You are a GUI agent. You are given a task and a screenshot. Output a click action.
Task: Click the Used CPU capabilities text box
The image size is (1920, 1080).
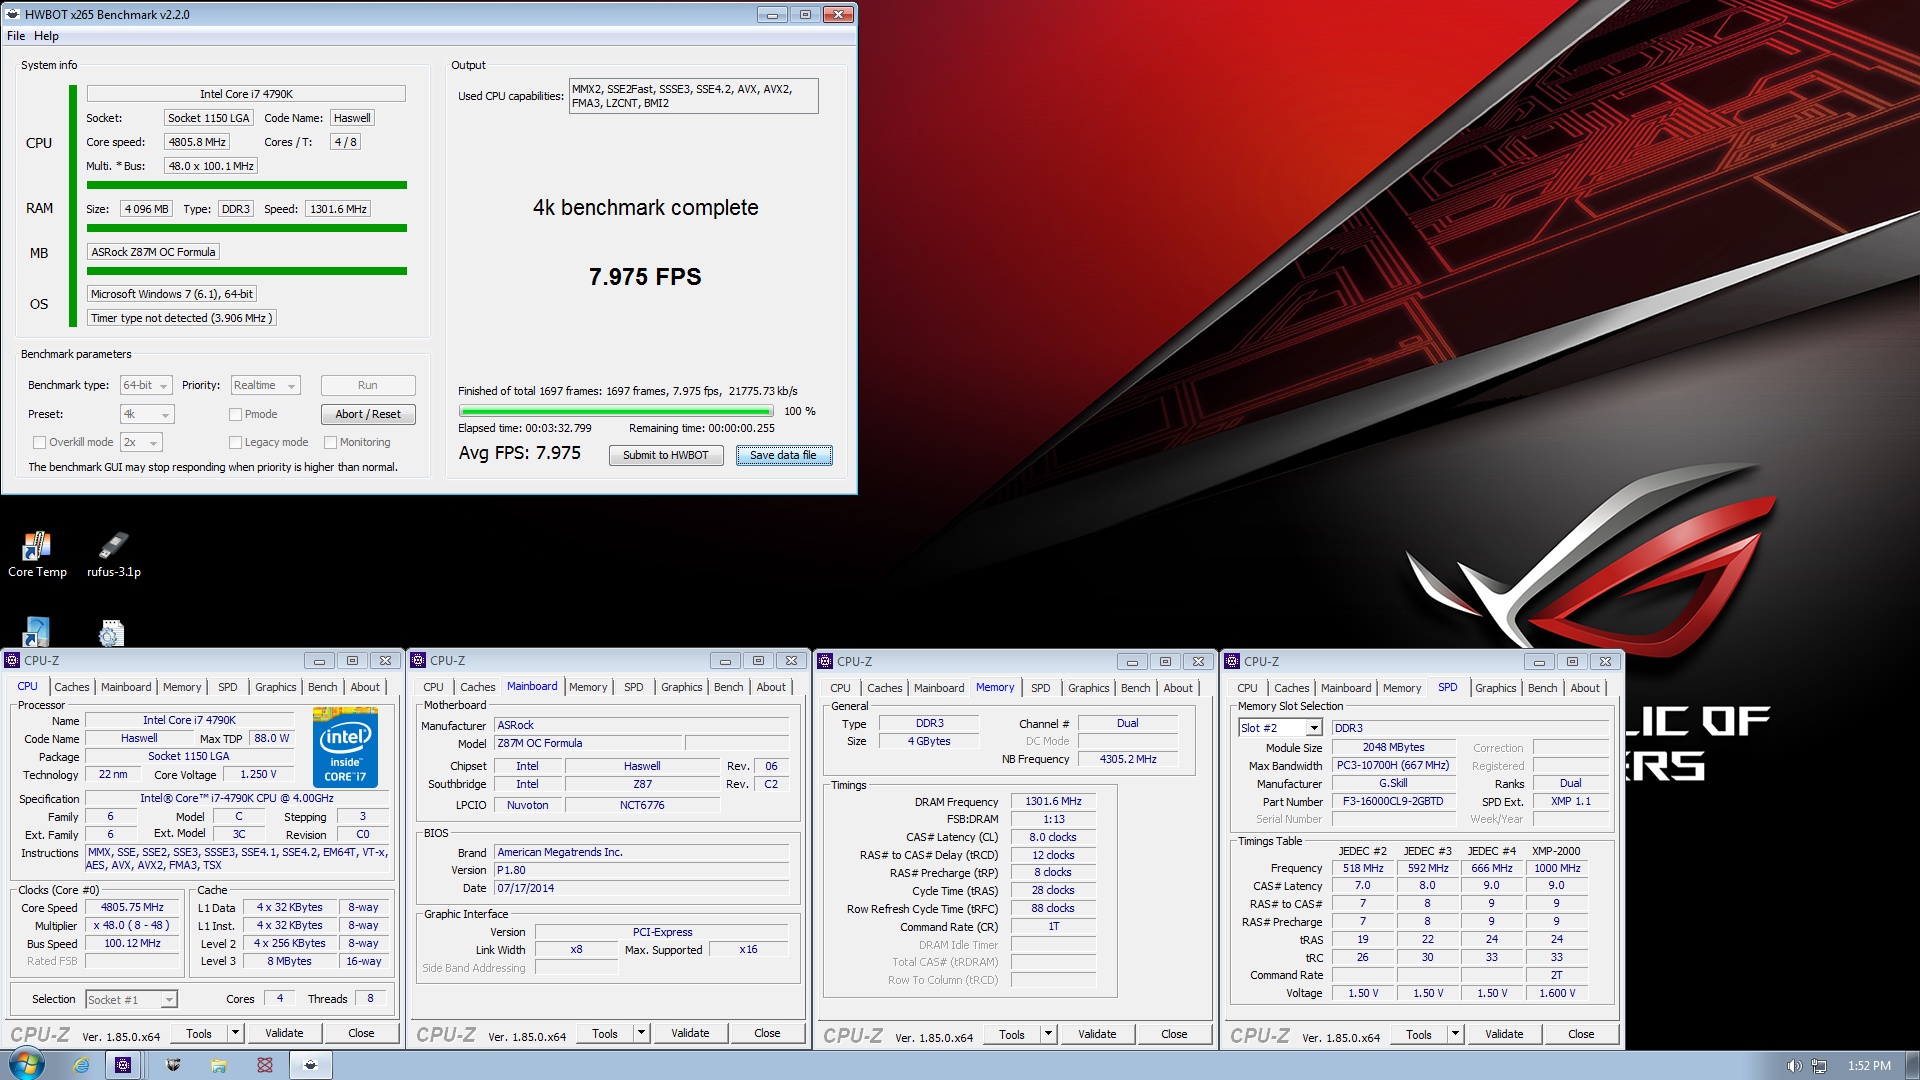point(694,96)
